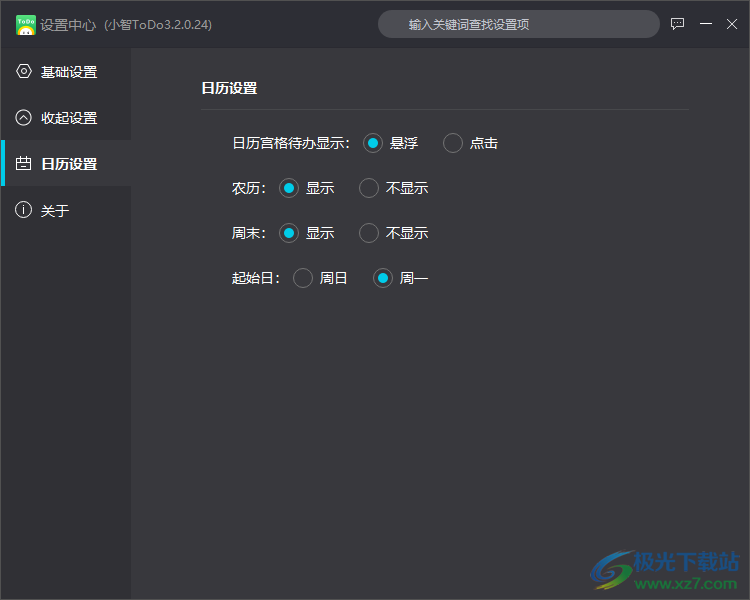750x600 pixels.
Task: Open the 关于 page
Action: tap(66, 210)
